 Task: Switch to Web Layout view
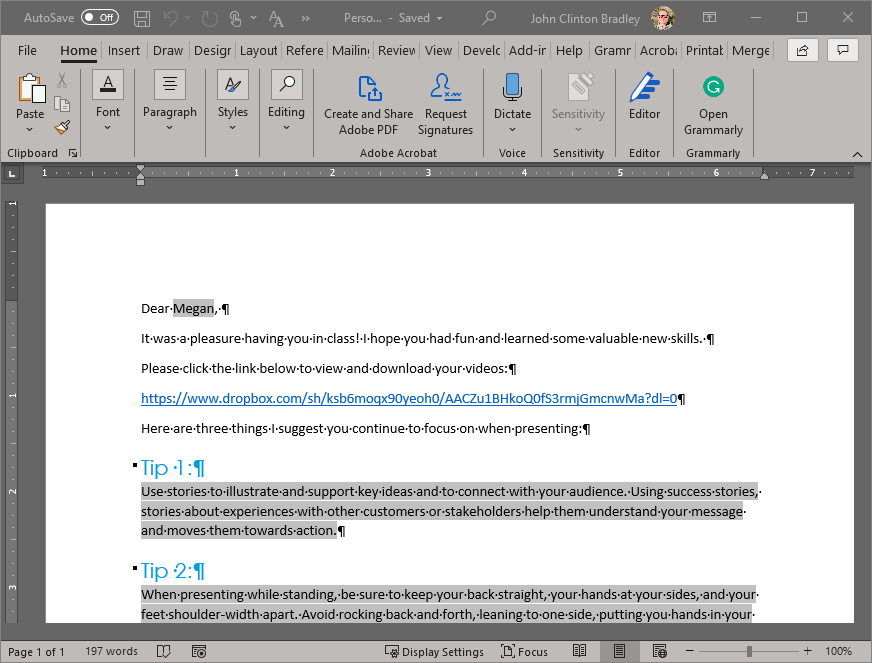tap(660, 651)
